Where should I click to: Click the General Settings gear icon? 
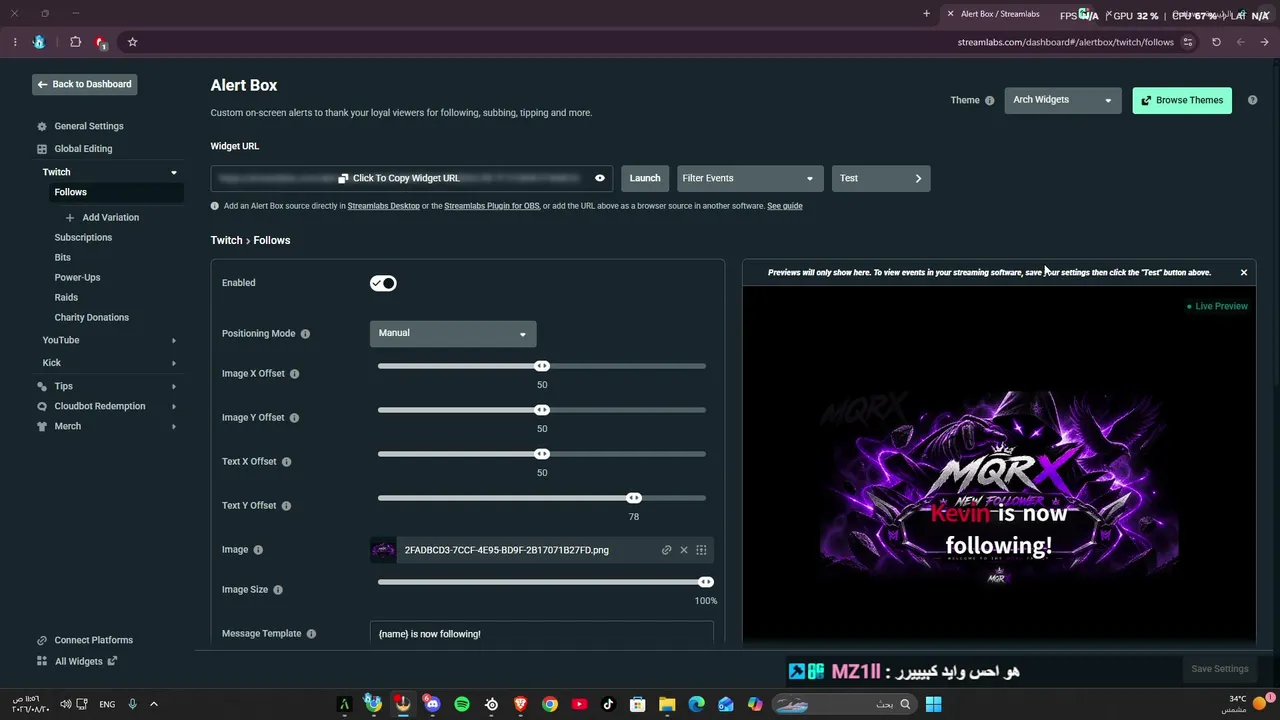click(42, 127)
